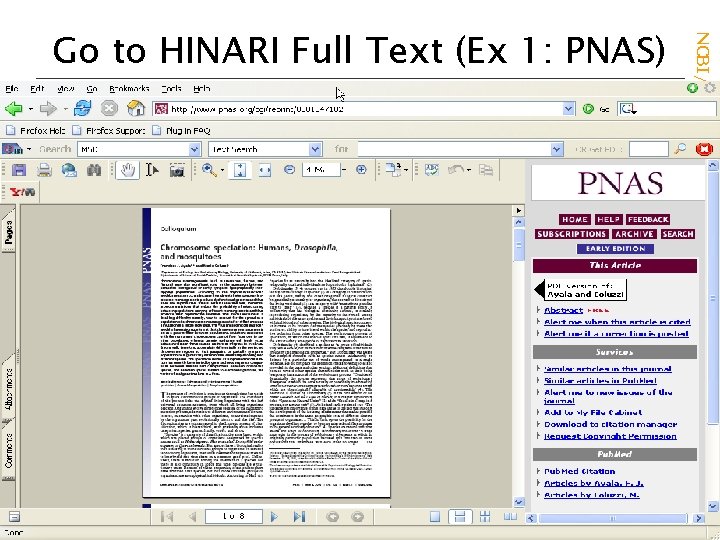This screenshot has width=720, height=540.
Task: Click the EARLY EDITION button
Action: pos(615,249)
